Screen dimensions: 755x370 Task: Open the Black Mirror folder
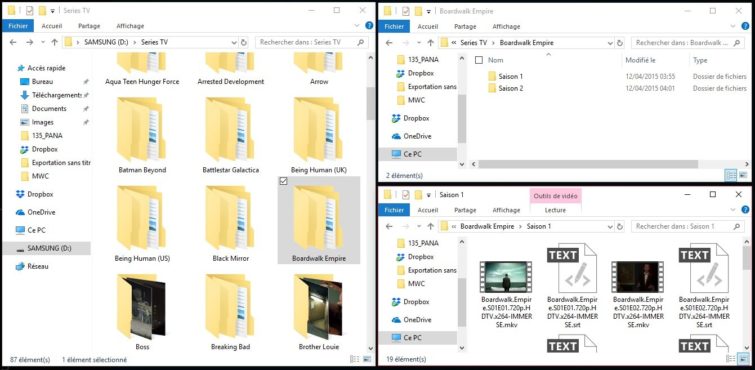231,224
